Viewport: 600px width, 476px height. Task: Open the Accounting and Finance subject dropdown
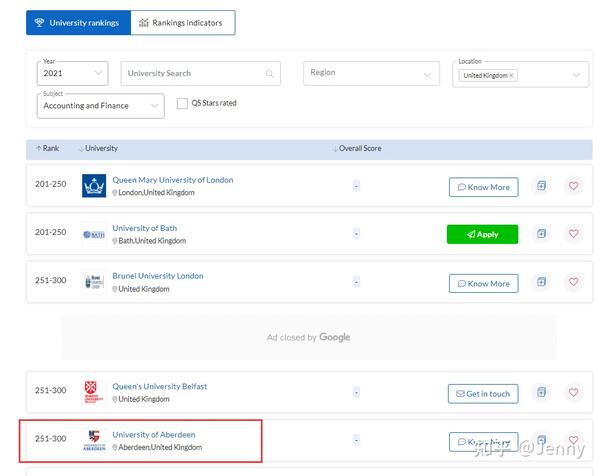coord(101,106)
